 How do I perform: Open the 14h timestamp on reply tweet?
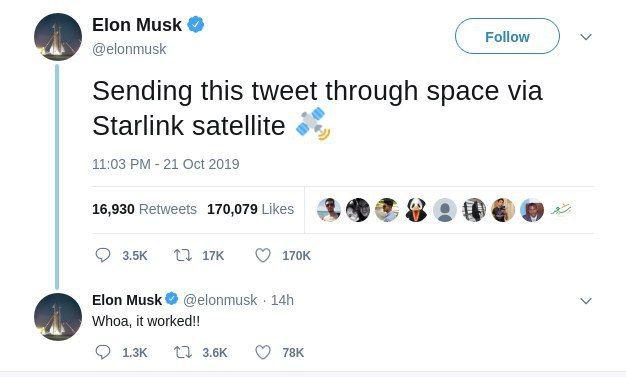282,300
